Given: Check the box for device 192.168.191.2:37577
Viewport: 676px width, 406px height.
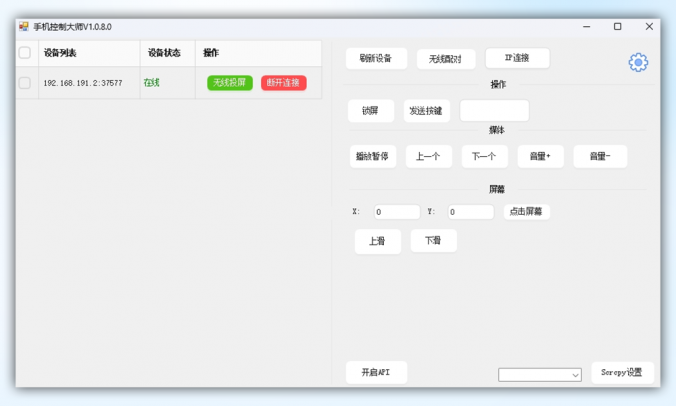Looking at the screenshot, I should (25, 83).
